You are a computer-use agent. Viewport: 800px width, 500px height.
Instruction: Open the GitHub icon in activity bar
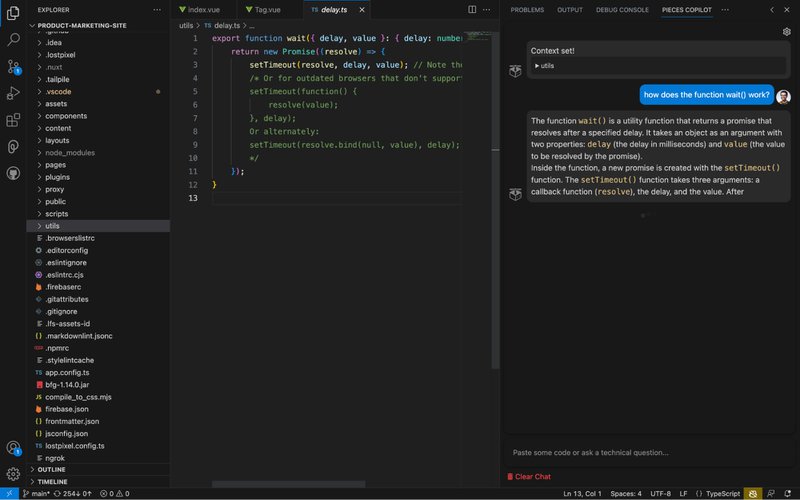pyautogui.click(x=13, y=173)
